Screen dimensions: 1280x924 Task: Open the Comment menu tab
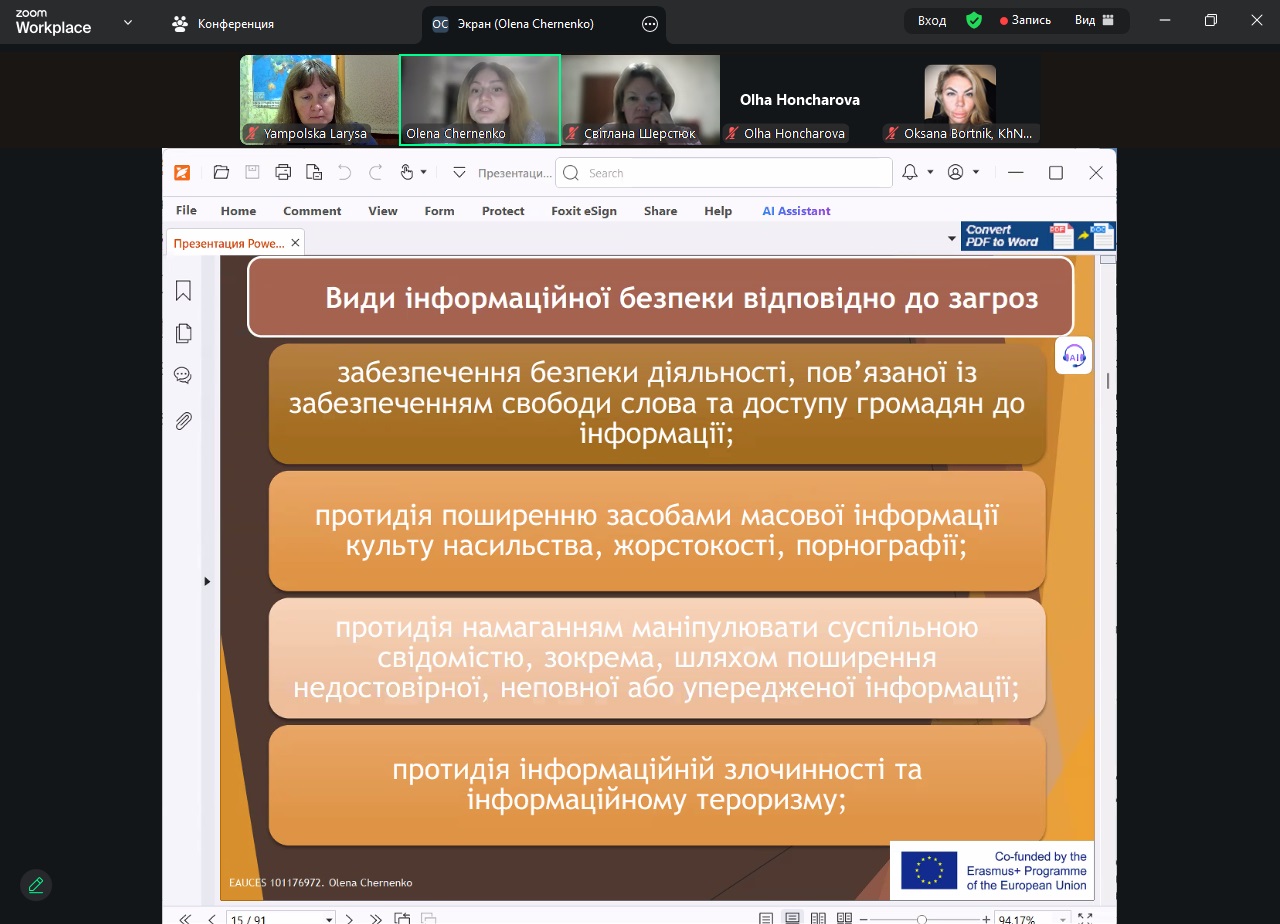pos(312,211)
